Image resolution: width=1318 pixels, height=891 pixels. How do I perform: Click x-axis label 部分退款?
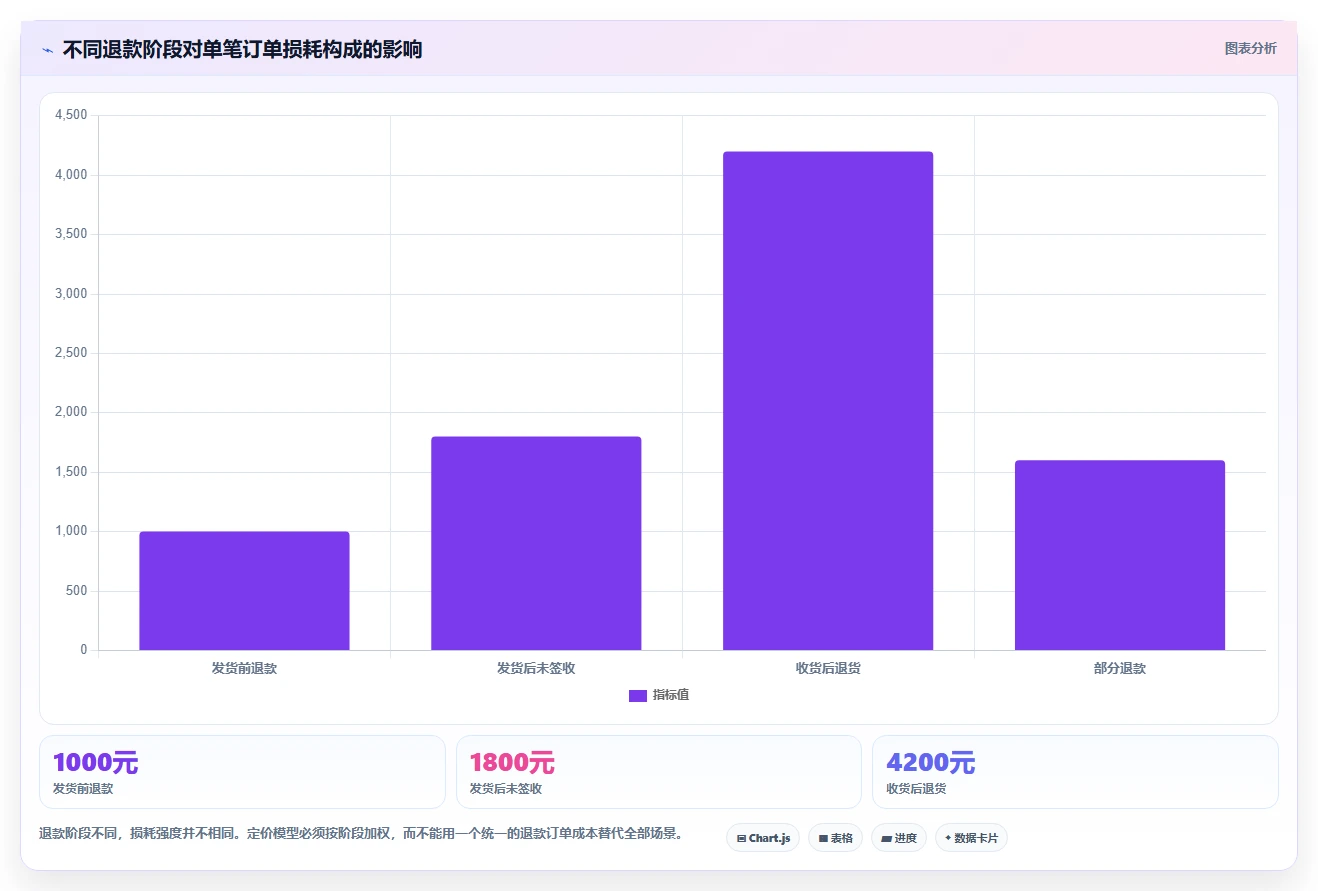click(x=1120, y=668)
